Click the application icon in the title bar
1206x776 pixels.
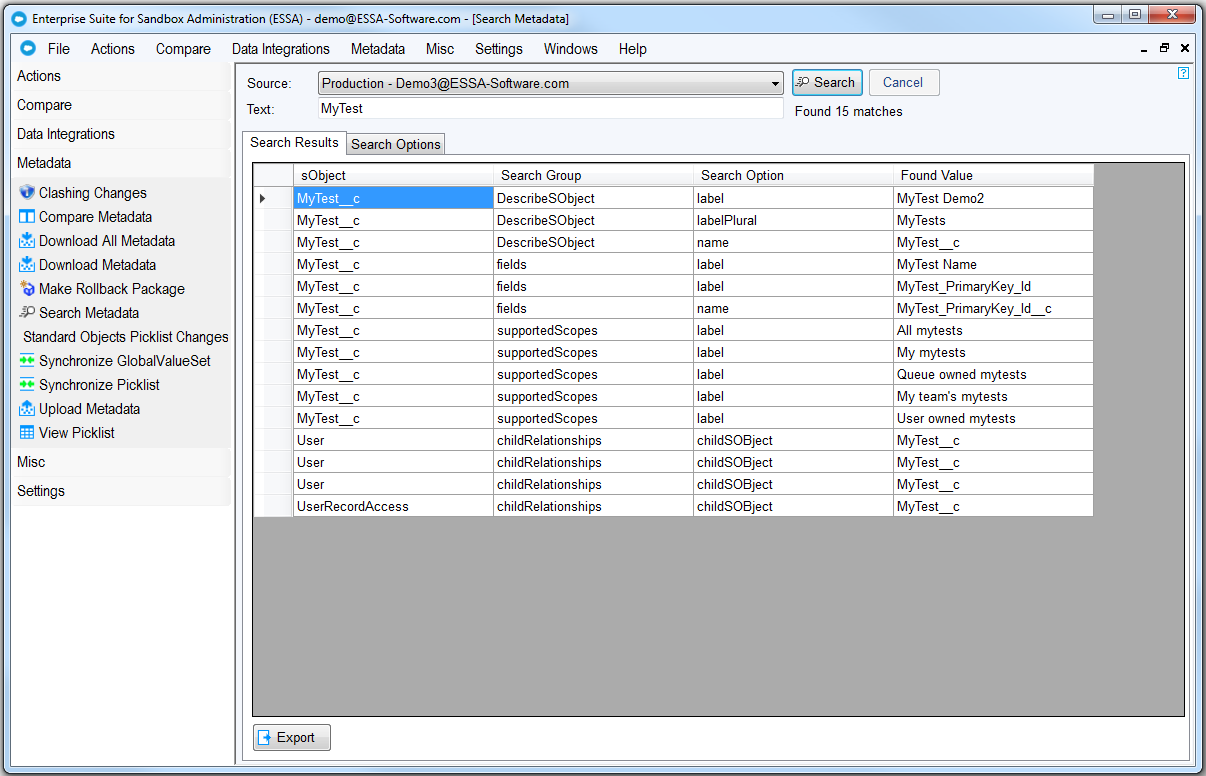click(x=18, y=18)
